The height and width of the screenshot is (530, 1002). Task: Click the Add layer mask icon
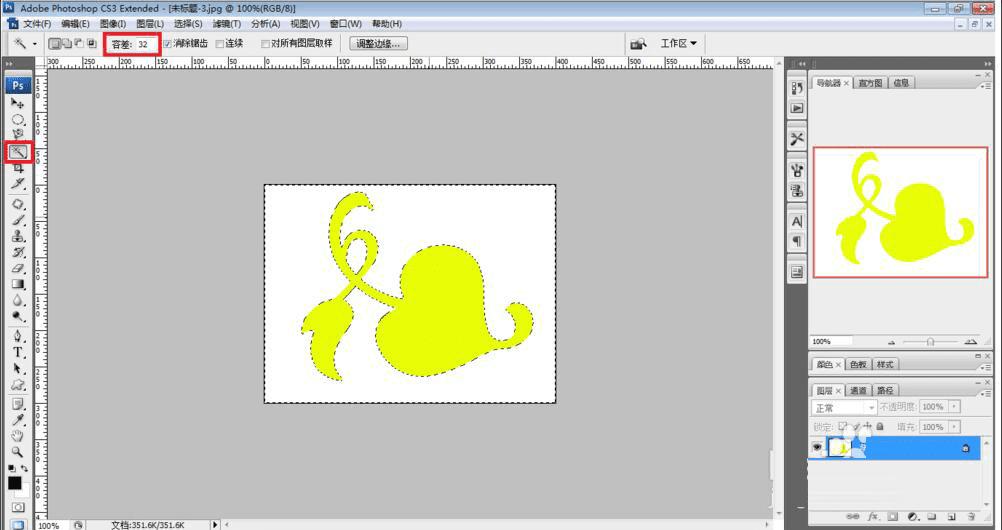893,516
